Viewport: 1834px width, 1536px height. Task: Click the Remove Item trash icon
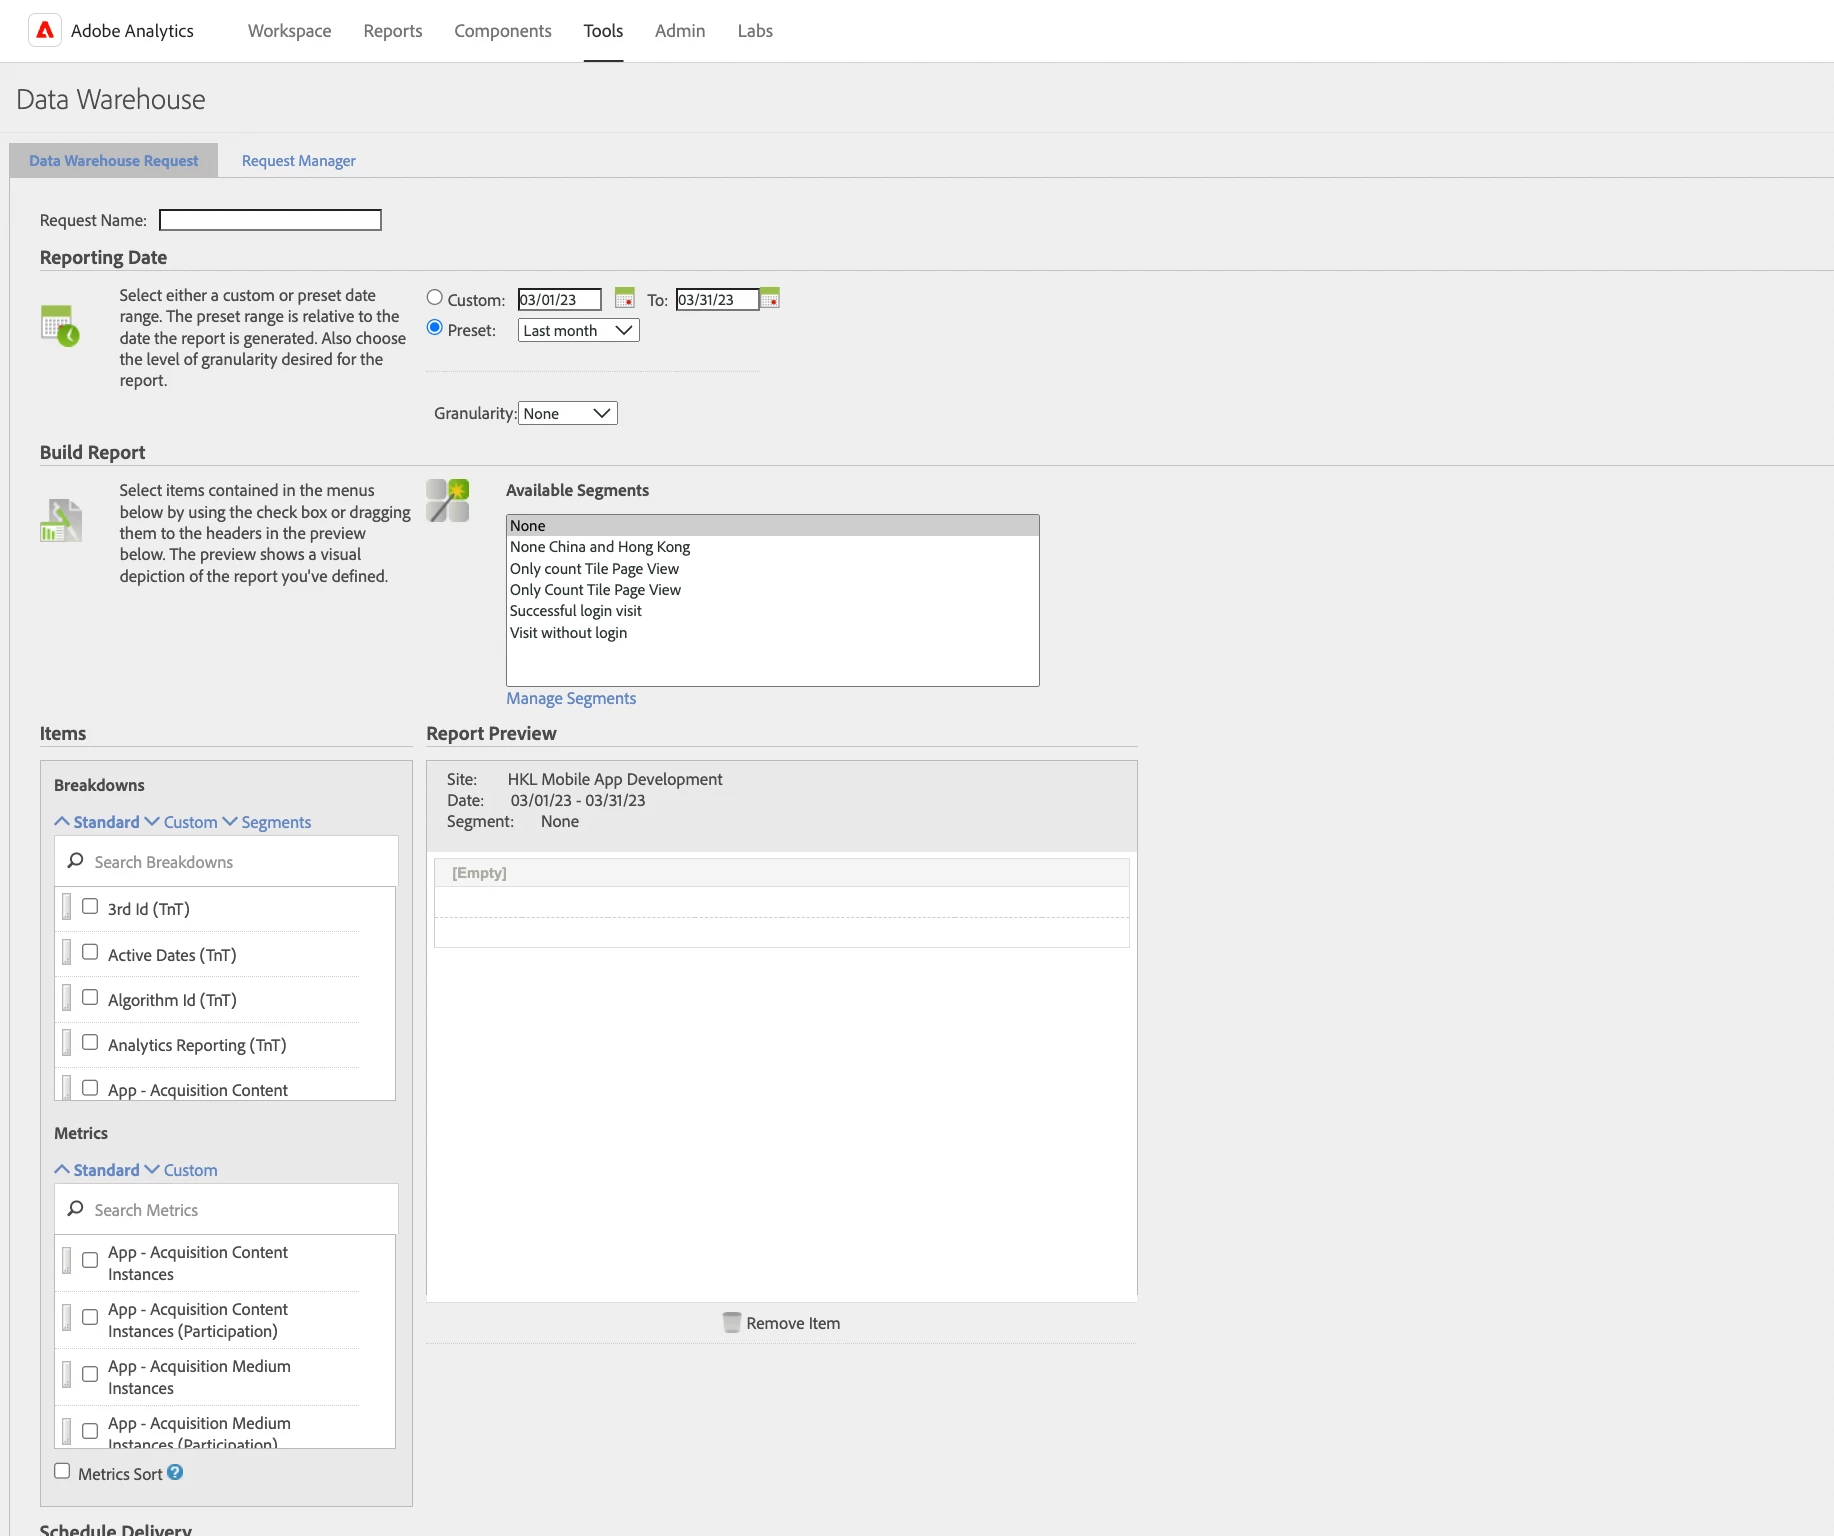(732, 1322)
